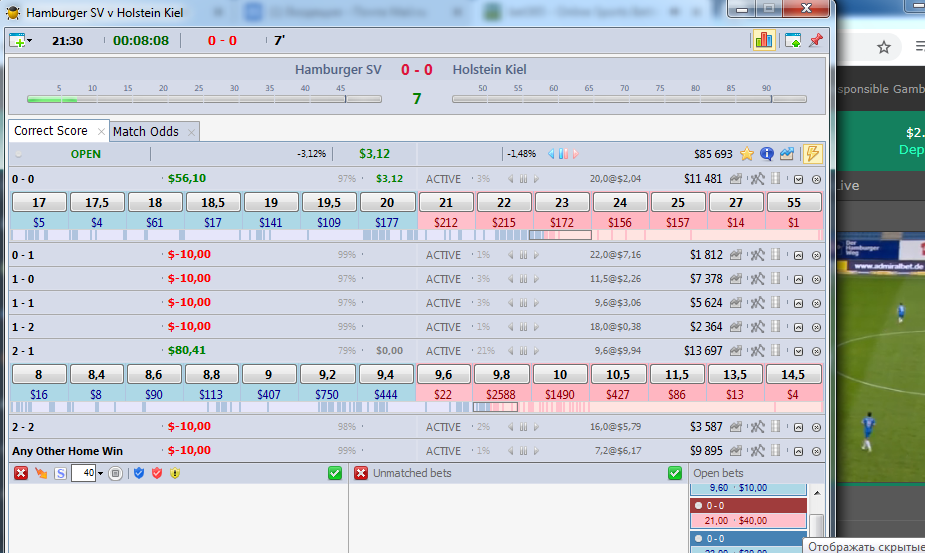Image resolution: width=925 pixels, height=553 pixels.
Task: Click red X cancel icon in bottom-left panel
Action: point(21,473)
